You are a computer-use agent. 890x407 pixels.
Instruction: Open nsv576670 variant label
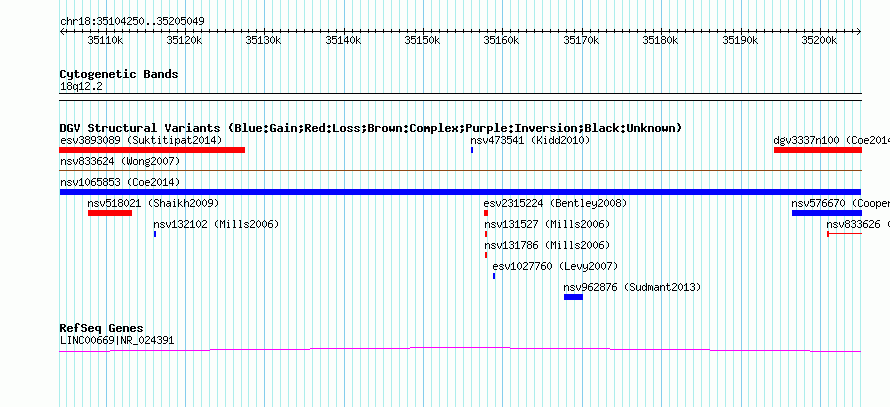pos(841,203)
